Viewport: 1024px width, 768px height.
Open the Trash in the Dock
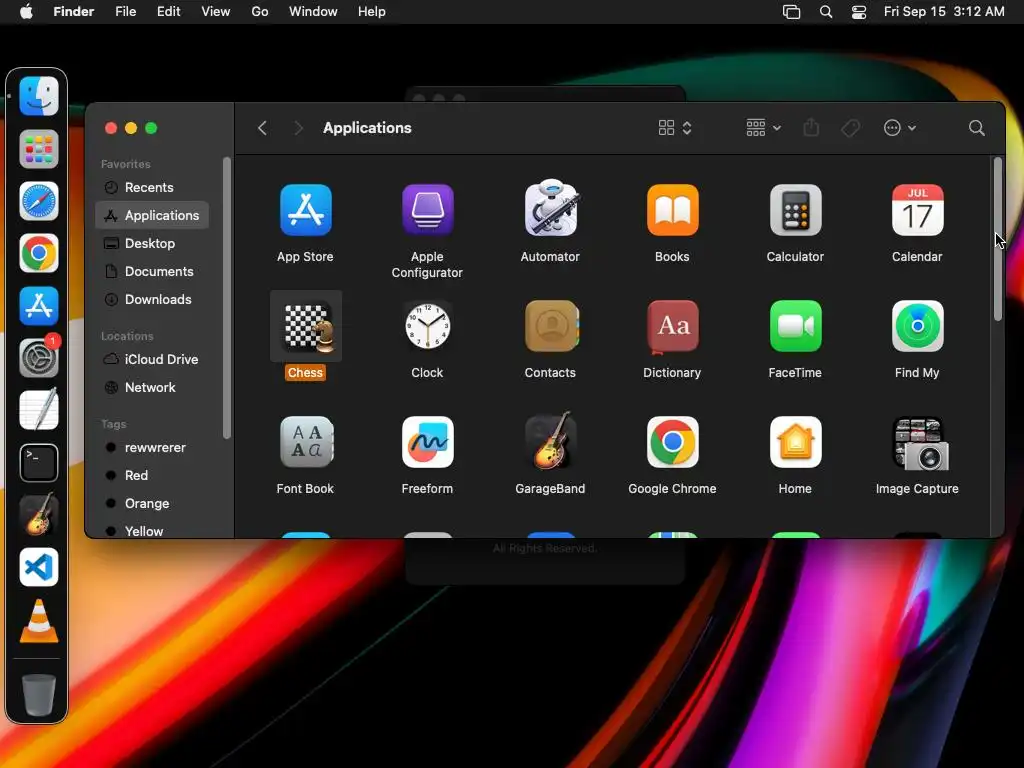point(39,694)
